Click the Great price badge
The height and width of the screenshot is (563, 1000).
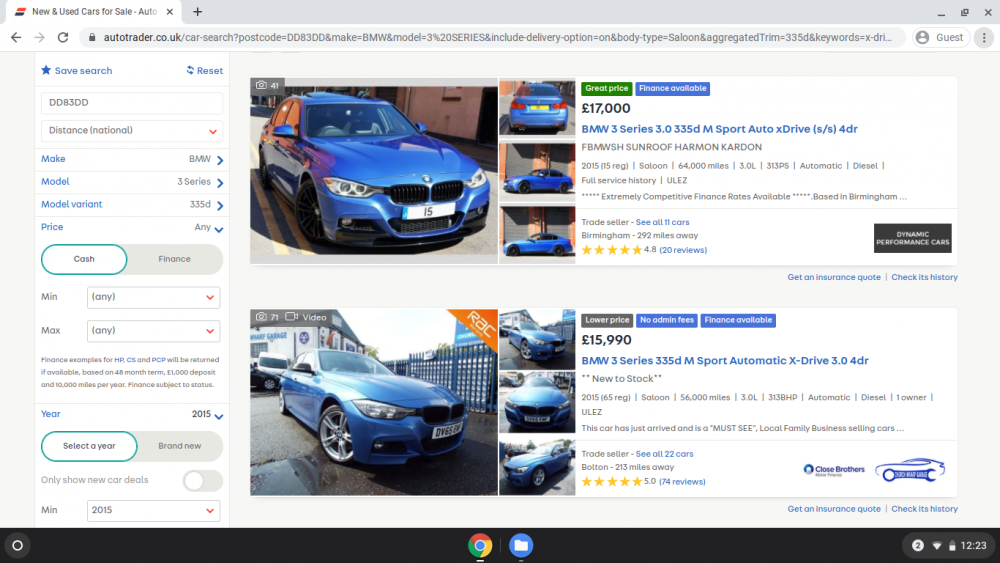(x=607, y=89)
